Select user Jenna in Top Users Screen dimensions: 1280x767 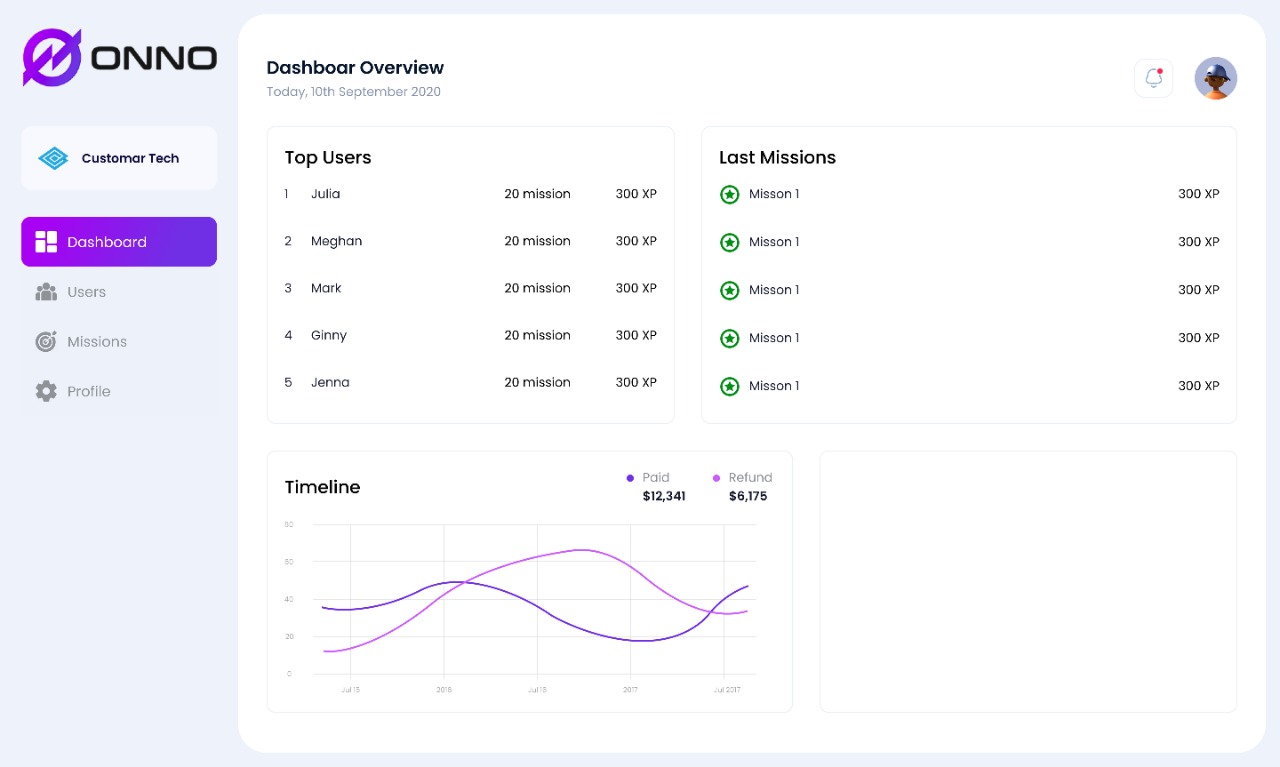[x=330, y=382]
